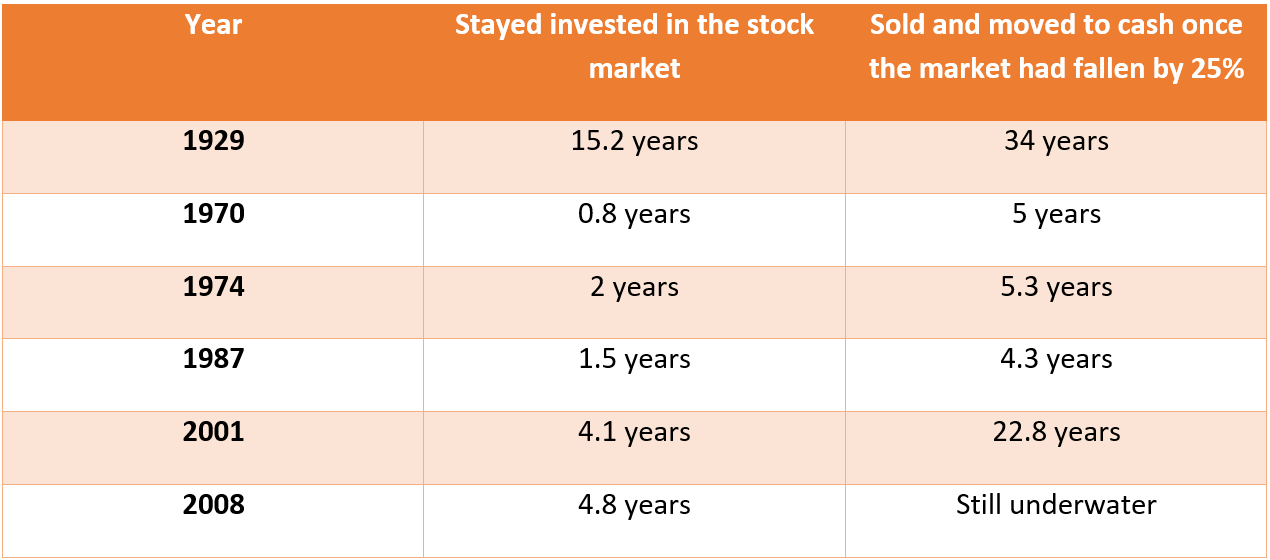Click the "Year" column header
Image resolution: width=1270 pixels, height=560 pixels.
click(213, 26)
